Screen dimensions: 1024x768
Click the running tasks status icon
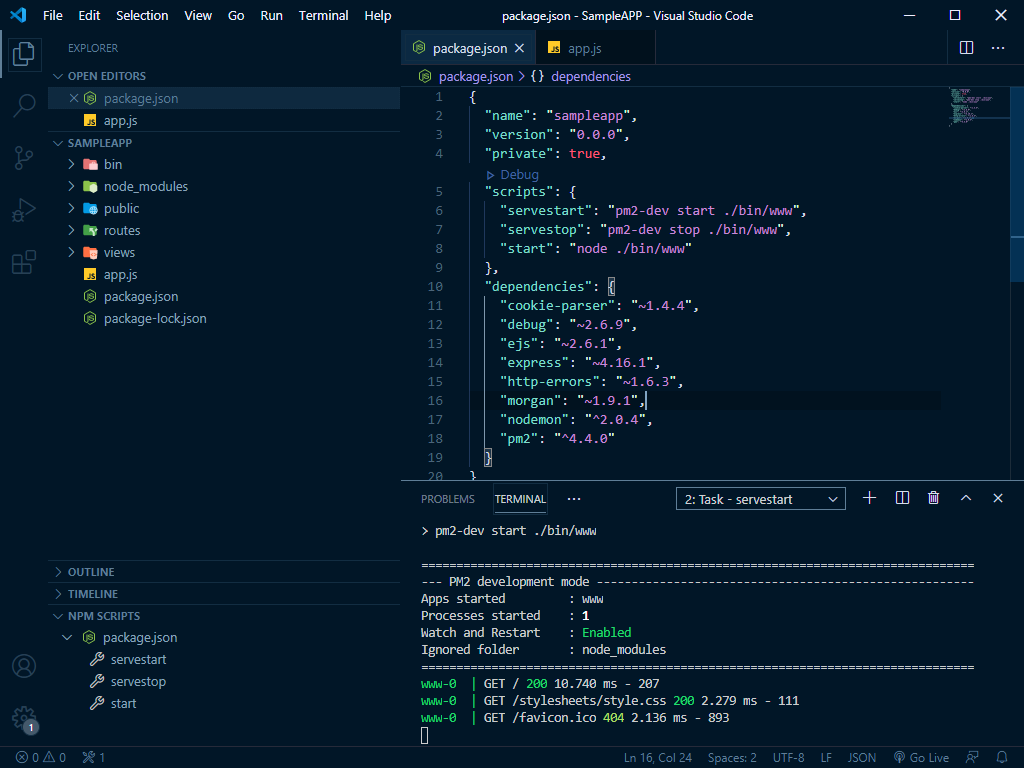tap(93, 758)
